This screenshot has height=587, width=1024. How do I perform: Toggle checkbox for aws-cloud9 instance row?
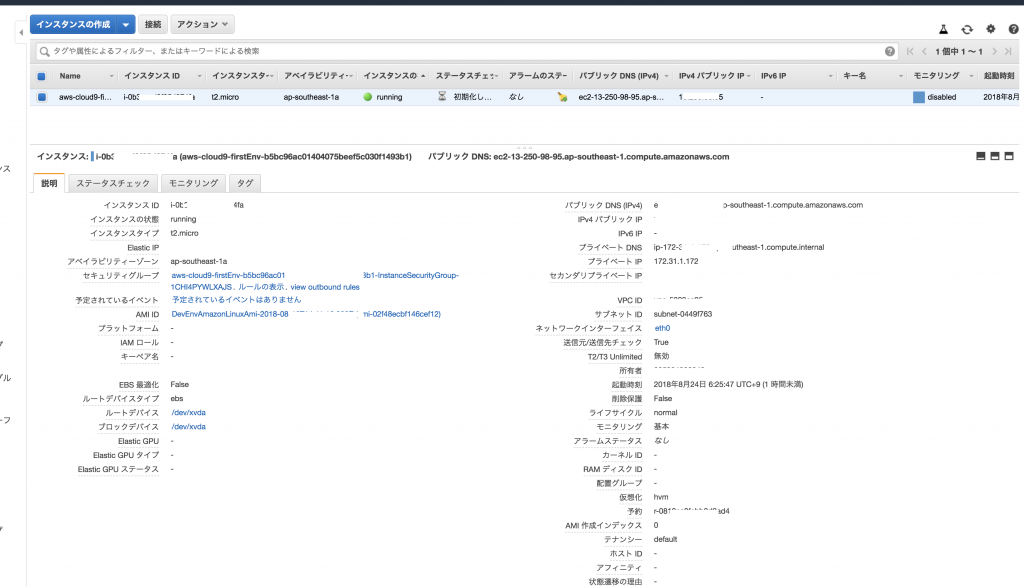(42, 97)
